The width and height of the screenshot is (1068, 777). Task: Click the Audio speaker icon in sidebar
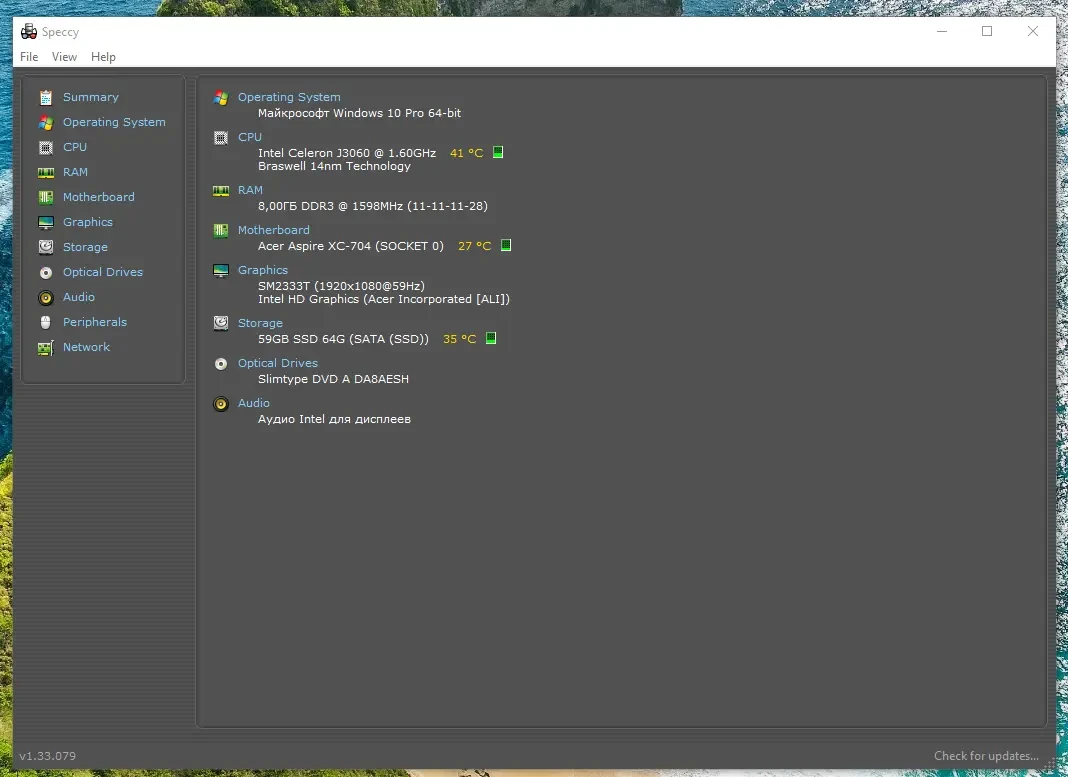[46, 297]
